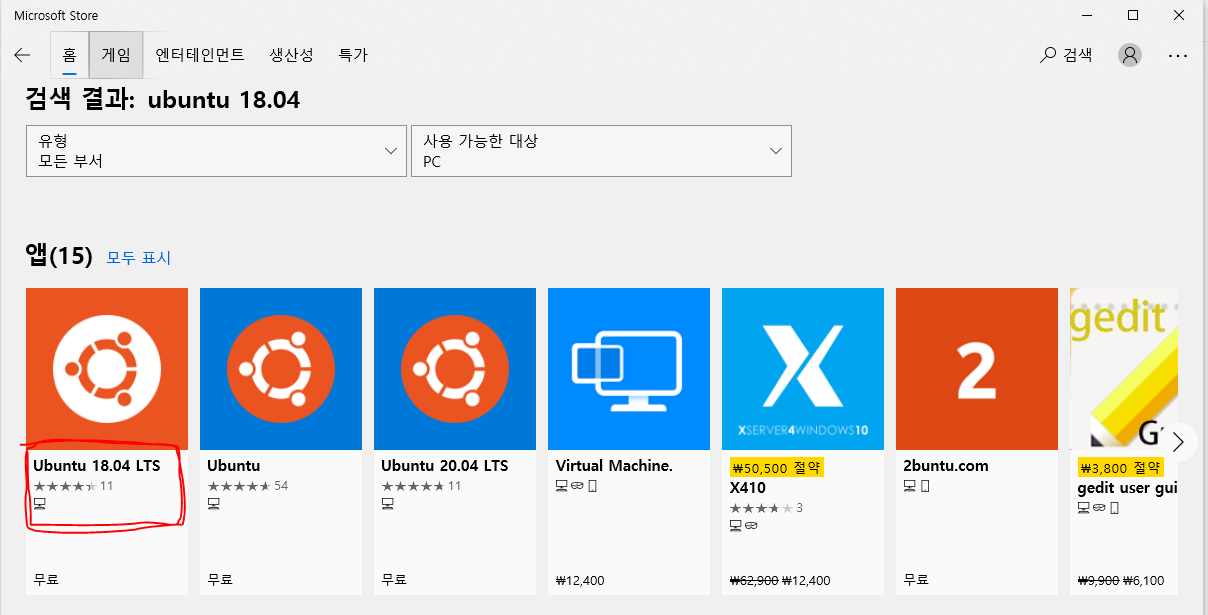The height and width of the screenshot is (615, 1208).
Task: Click the gedit ₩9,900 ₩6,100 price
Action: pyautogui.click(x=1120, y=580)
